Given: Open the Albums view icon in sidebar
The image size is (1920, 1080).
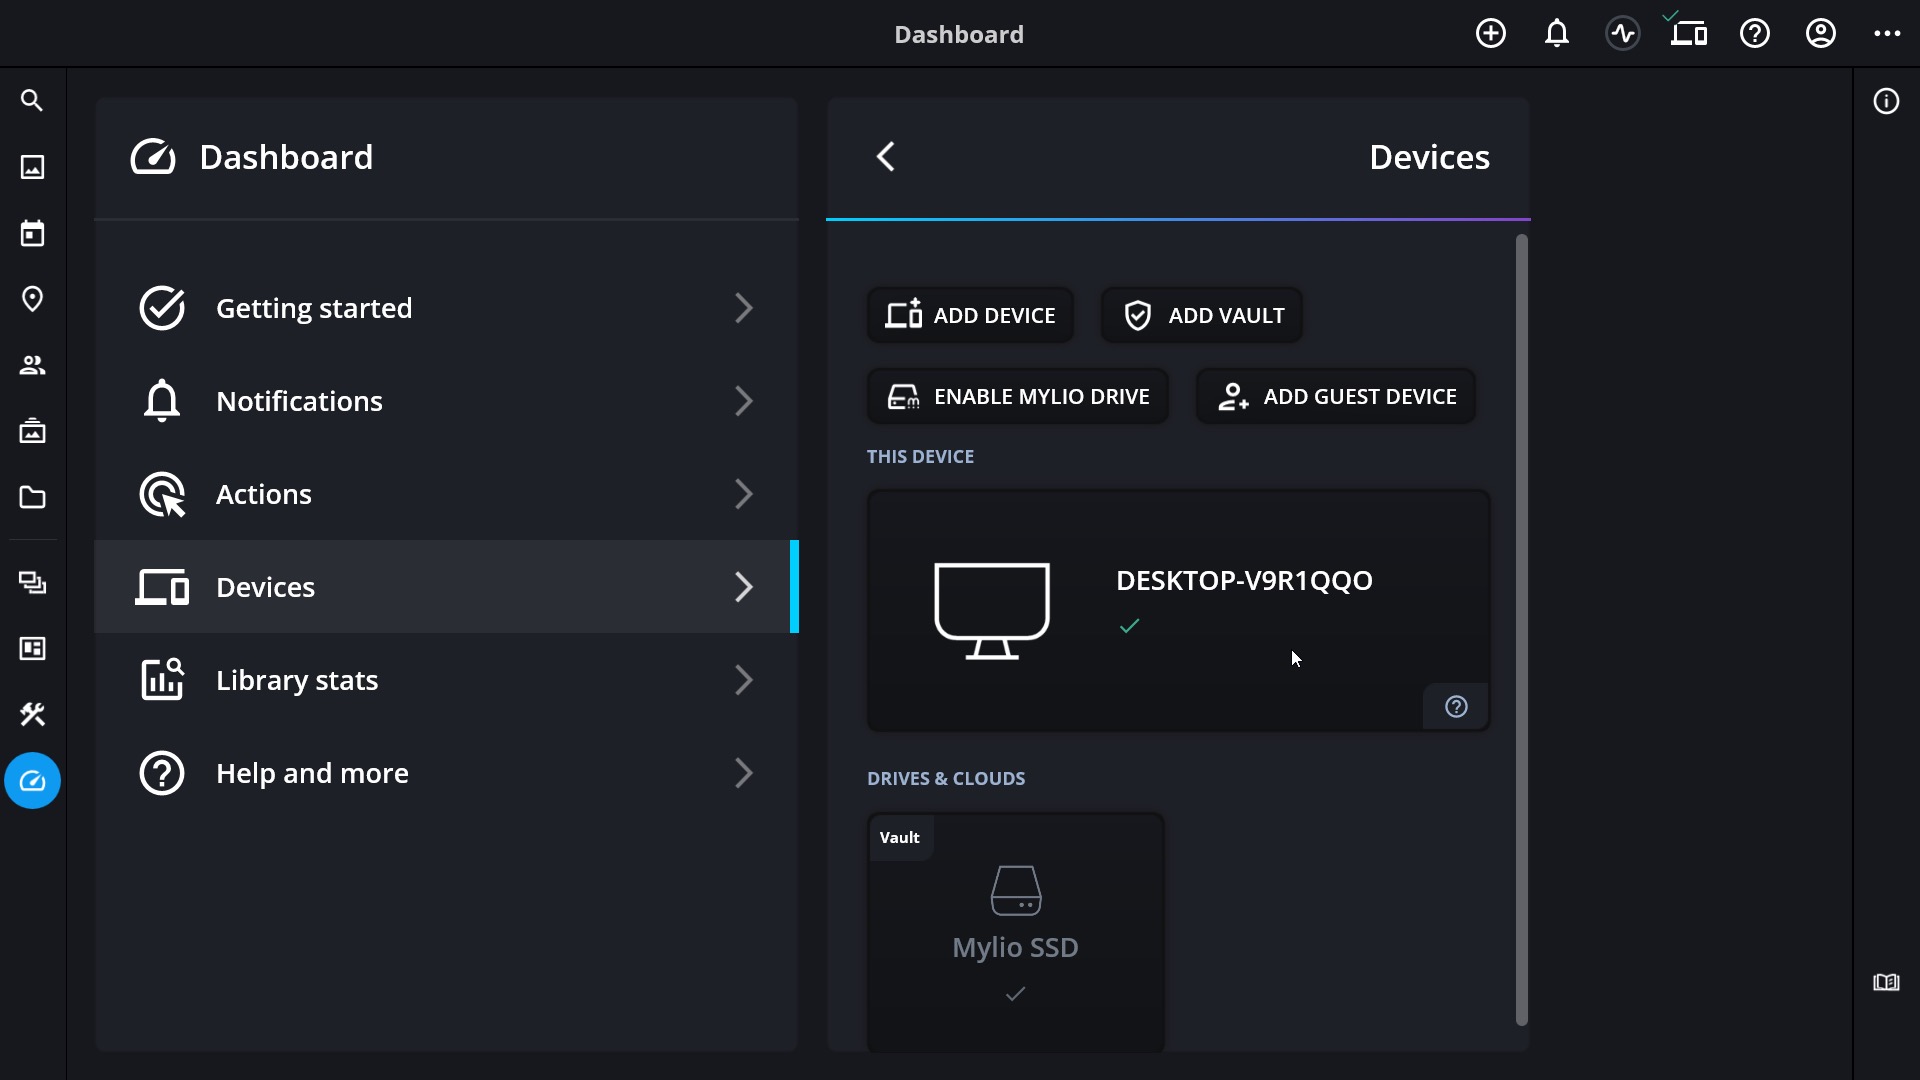Looking at the screenshot, I should pos(32,431).
